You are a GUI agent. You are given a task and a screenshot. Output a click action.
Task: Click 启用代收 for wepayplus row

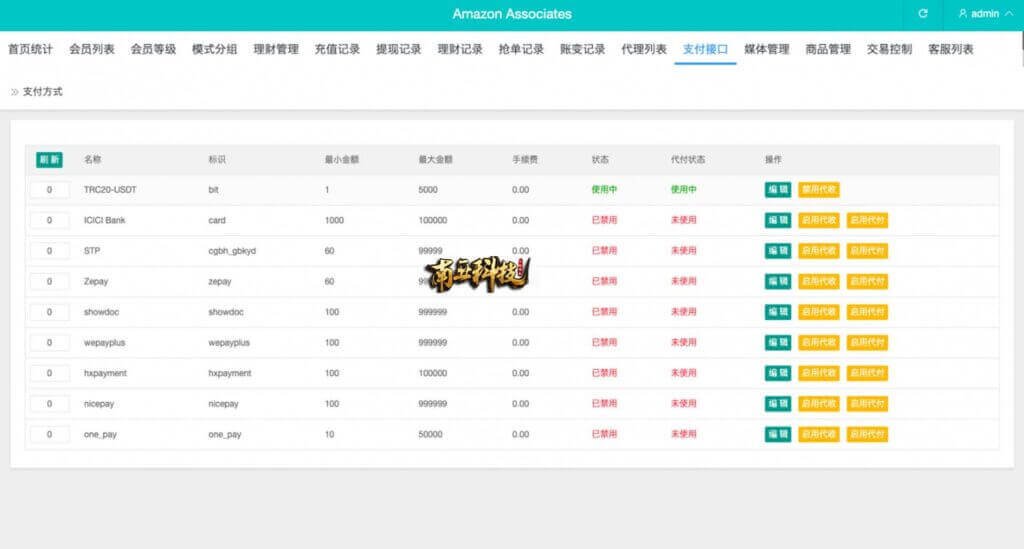click(x=819, y=343)
